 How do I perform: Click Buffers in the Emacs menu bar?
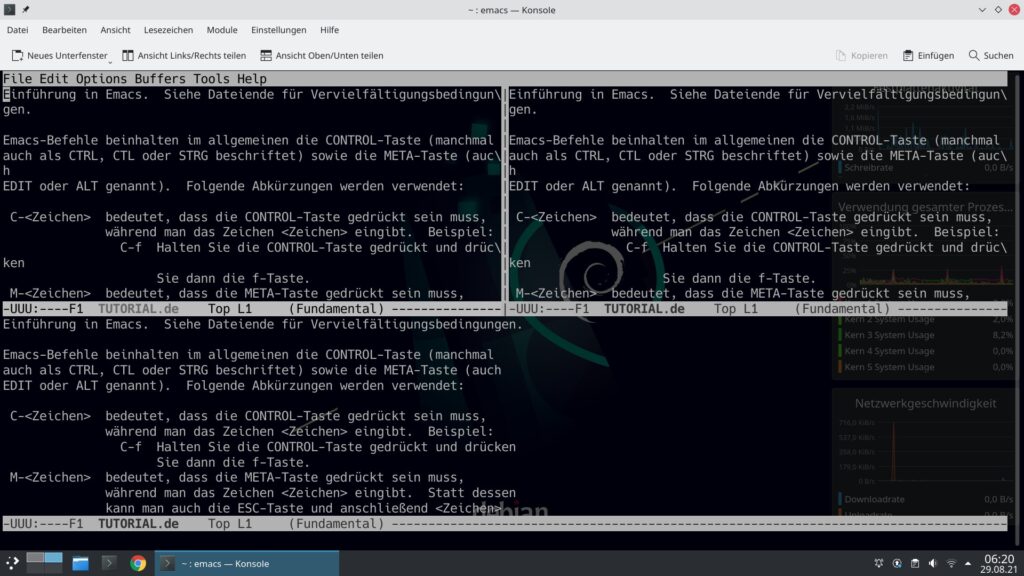(x=160, y=78)
